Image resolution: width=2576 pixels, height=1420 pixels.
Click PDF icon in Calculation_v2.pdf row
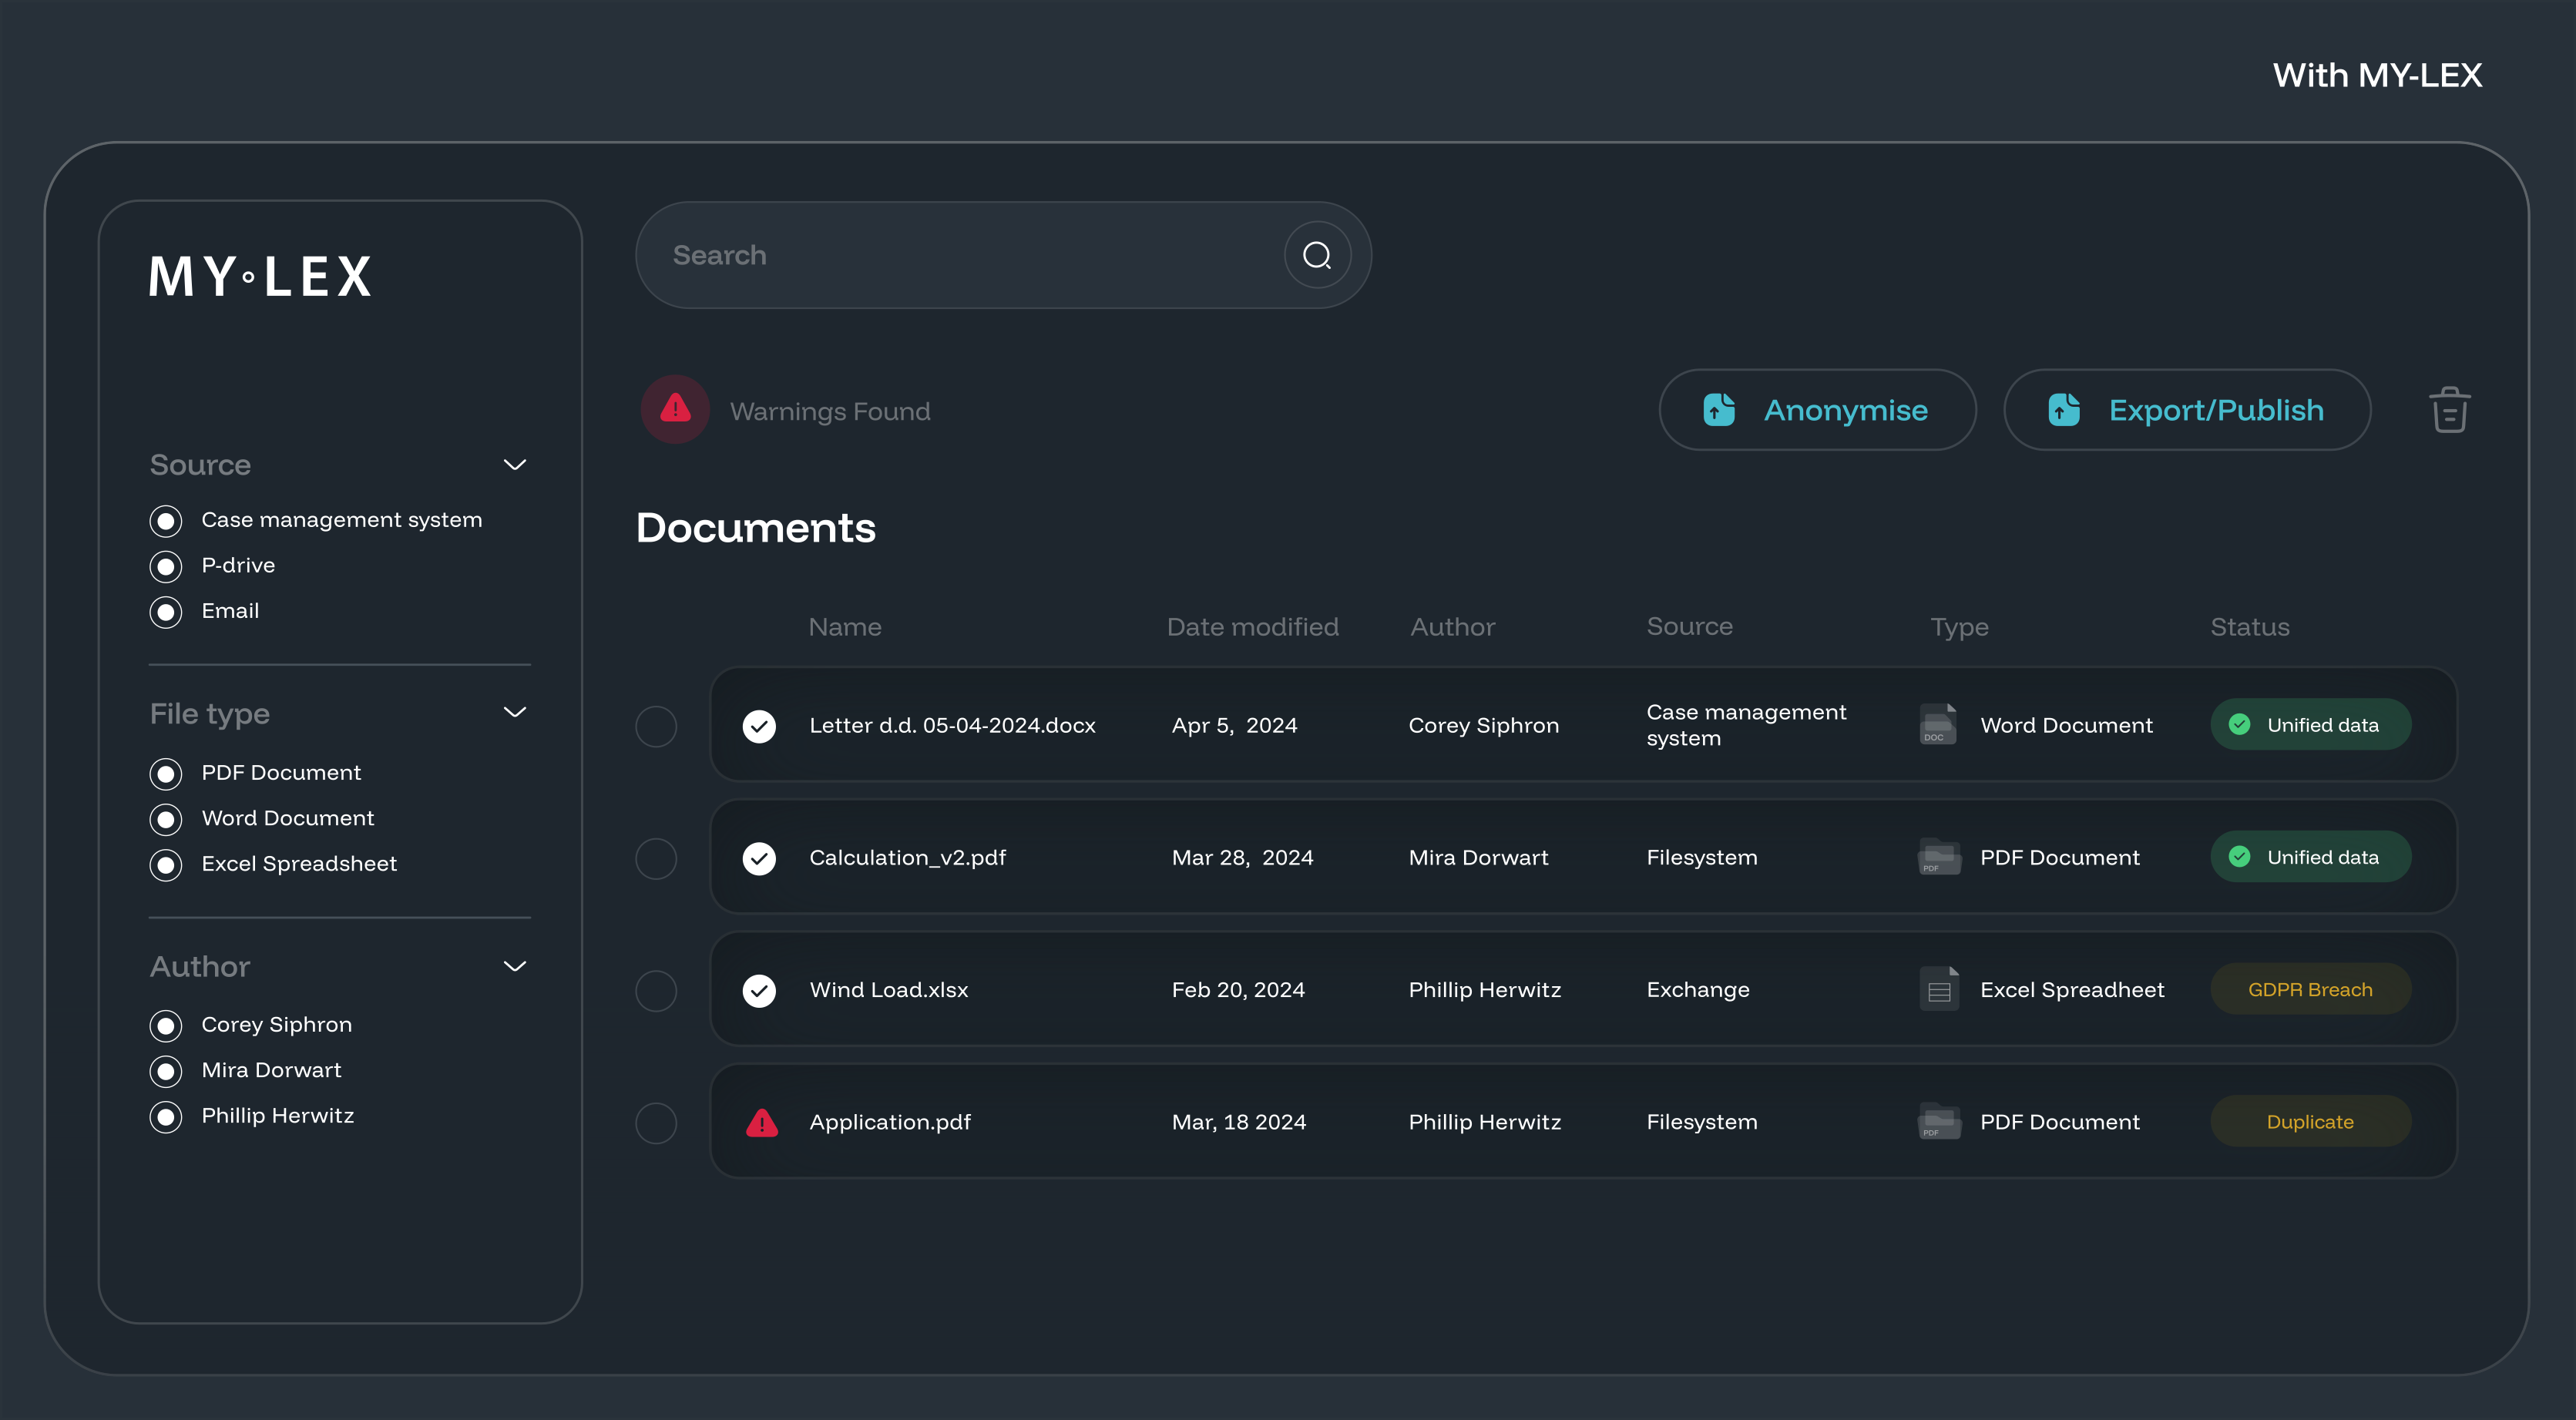coord(1938,857)
